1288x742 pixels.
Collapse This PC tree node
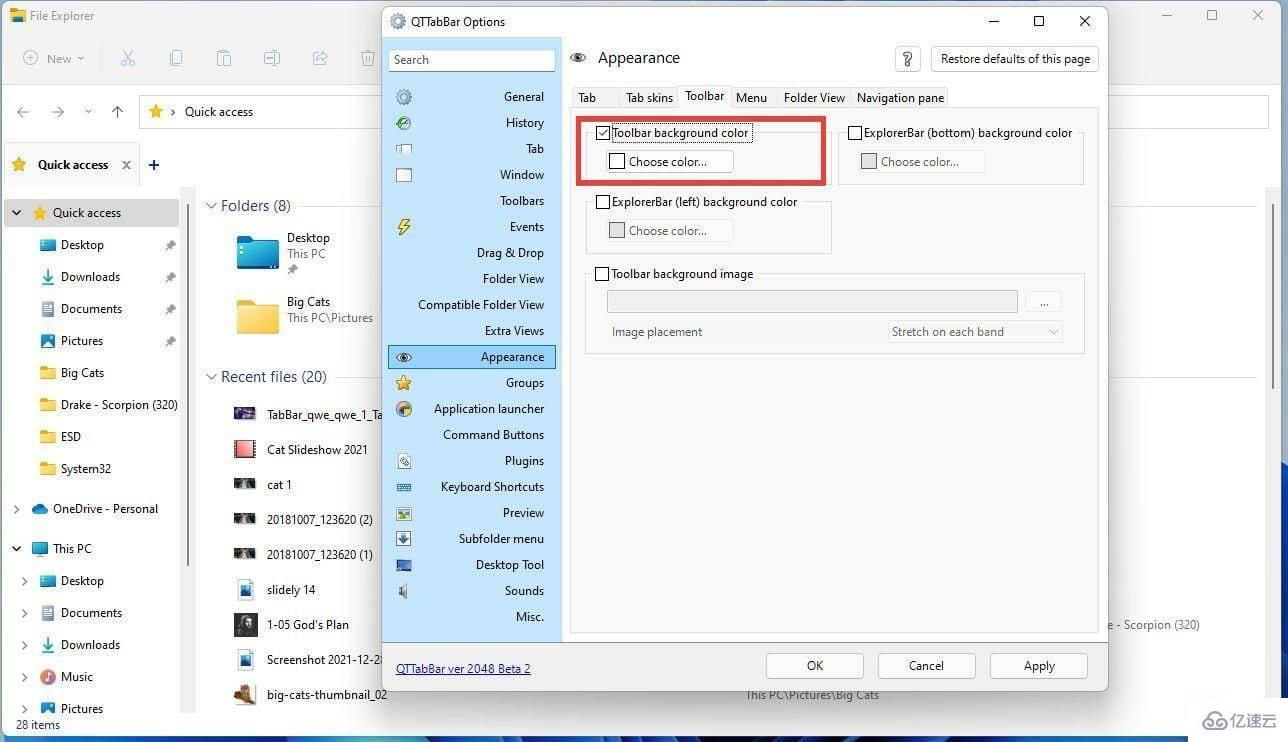(17, 549)
